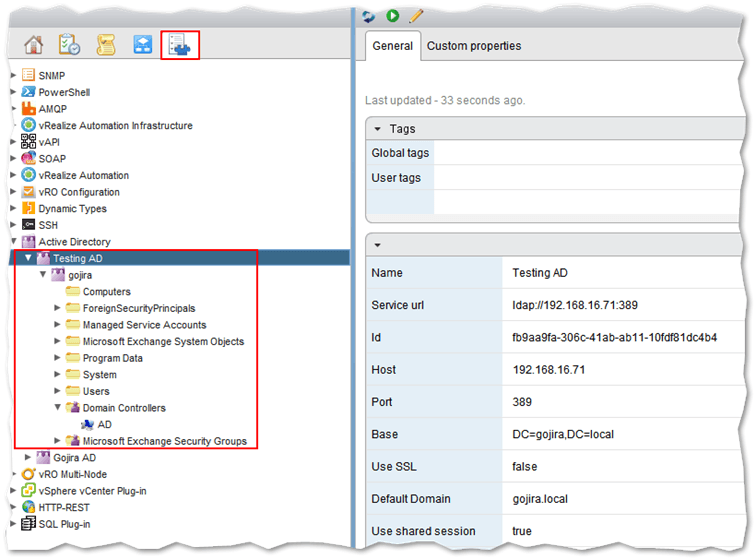Expand the Users folder arrow
This screenshot has height=560, width=756.
coord(57,390)
